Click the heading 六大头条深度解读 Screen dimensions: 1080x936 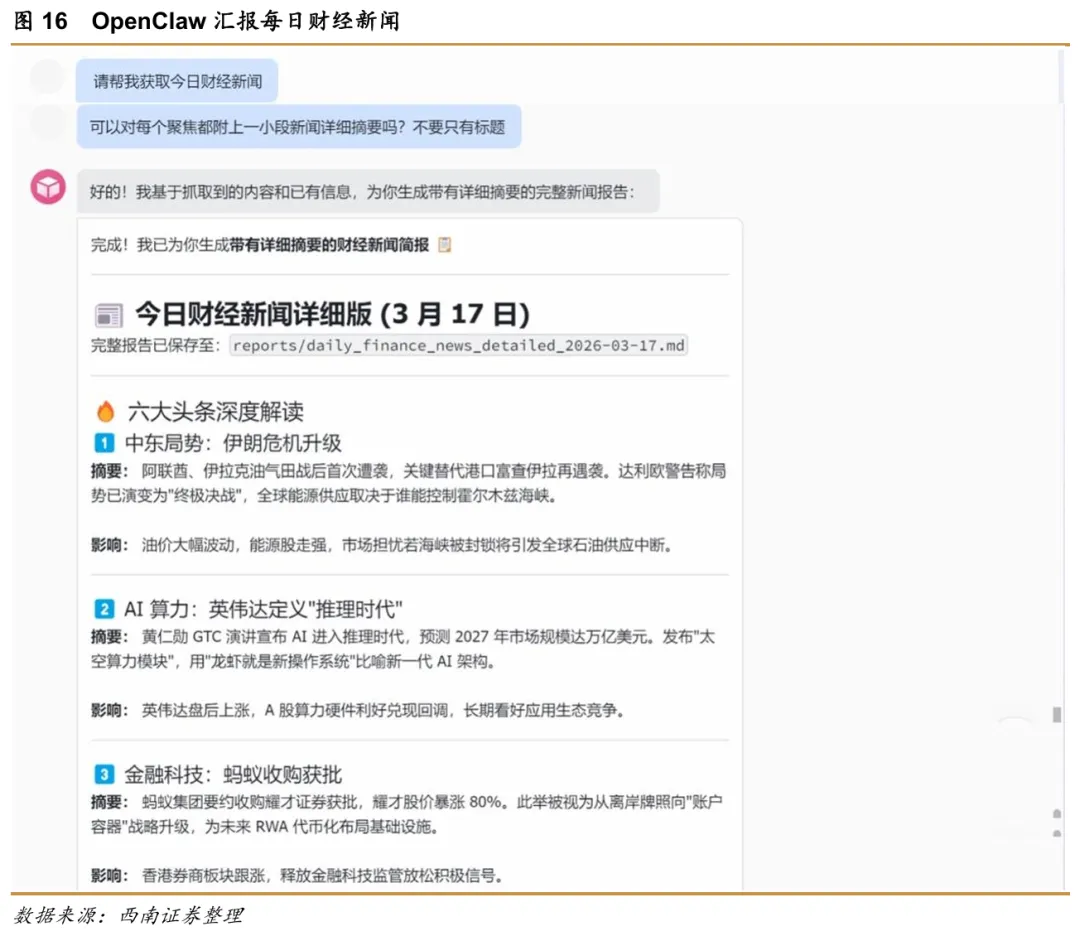[x=216, y=412]
